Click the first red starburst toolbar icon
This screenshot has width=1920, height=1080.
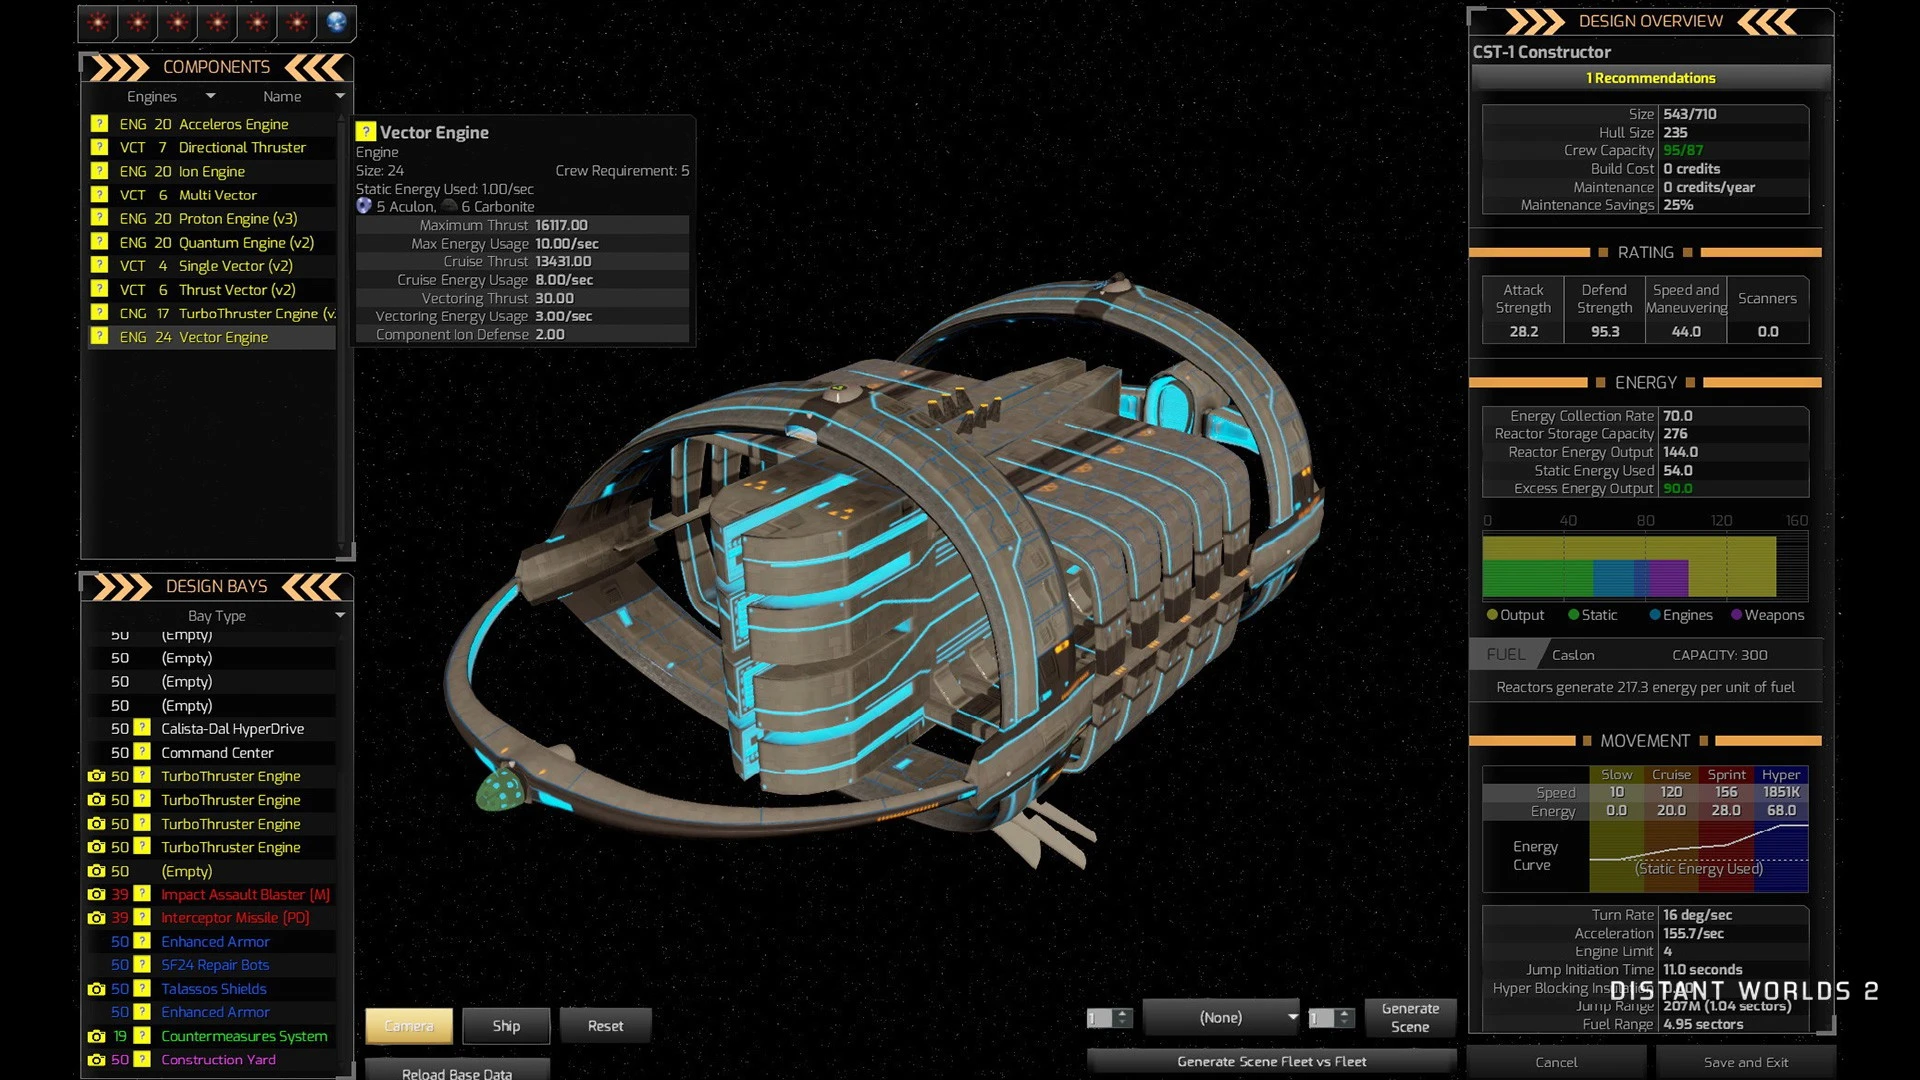[98, 22]
